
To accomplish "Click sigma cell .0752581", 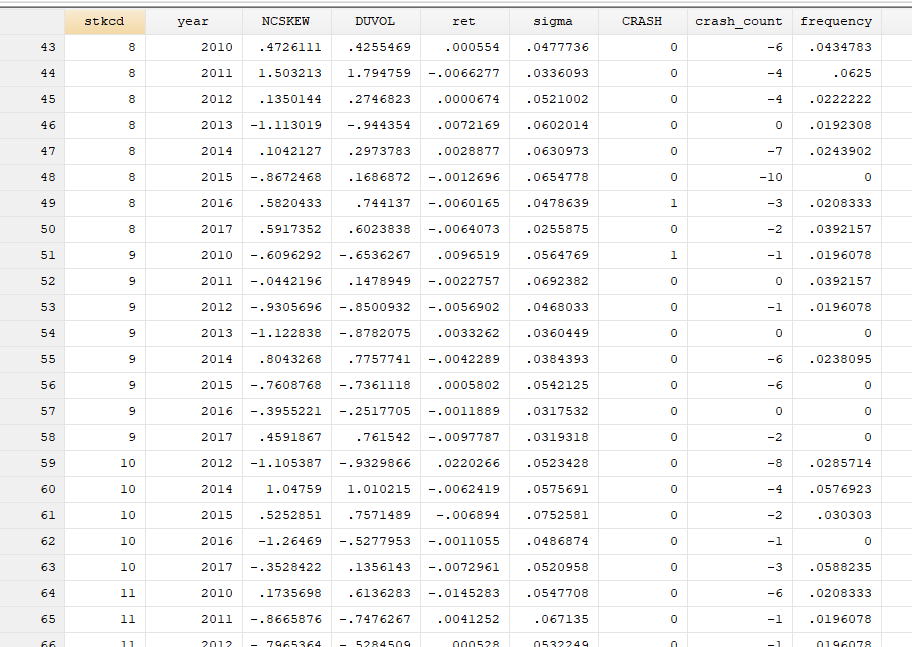I will (553, 515).
